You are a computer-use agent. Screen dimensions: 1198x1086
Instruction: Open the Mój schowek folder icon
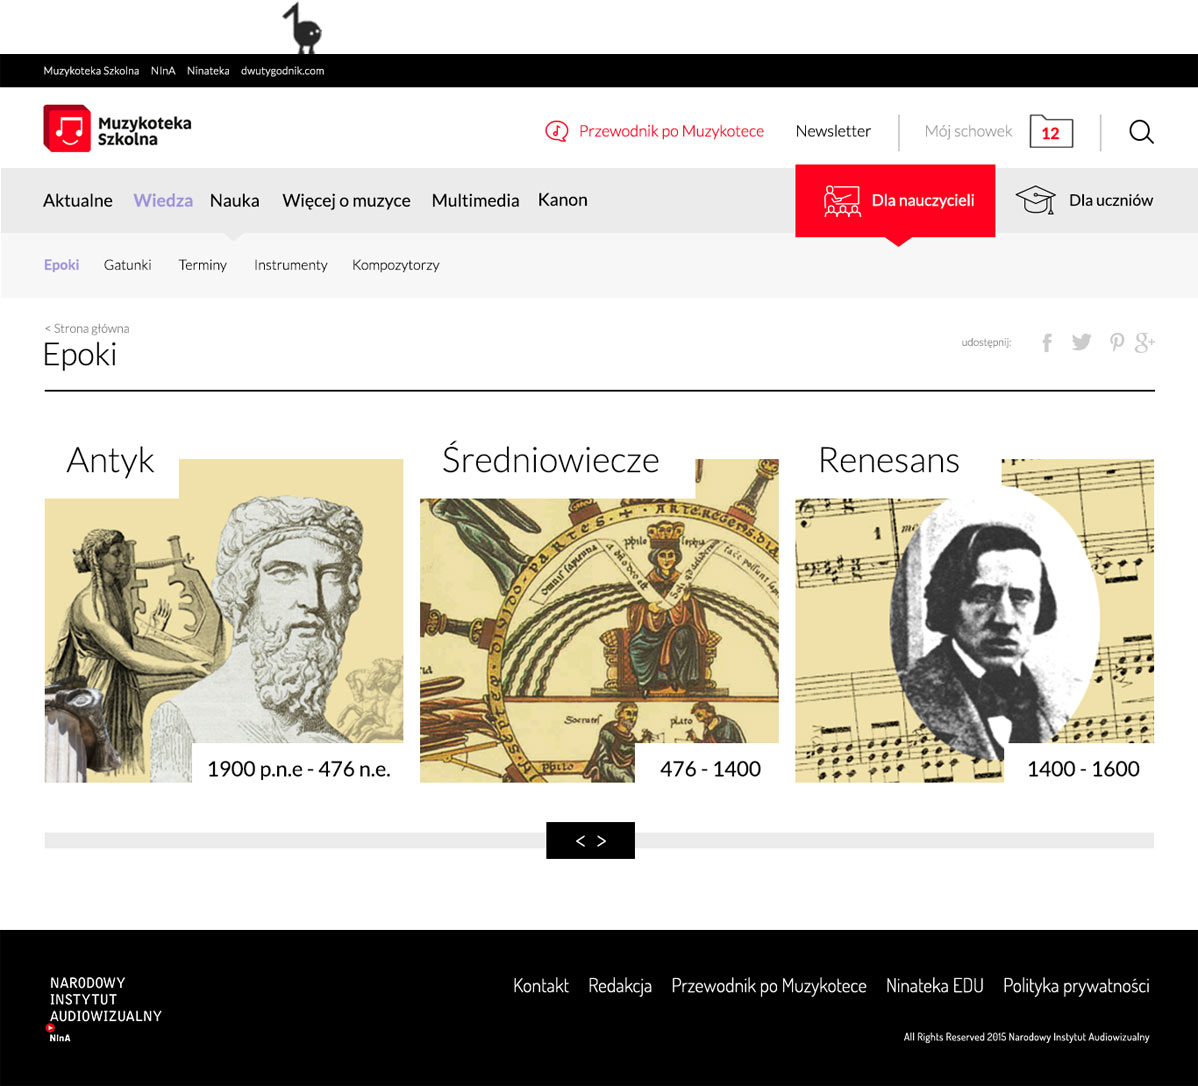(x=1051, y=132)
